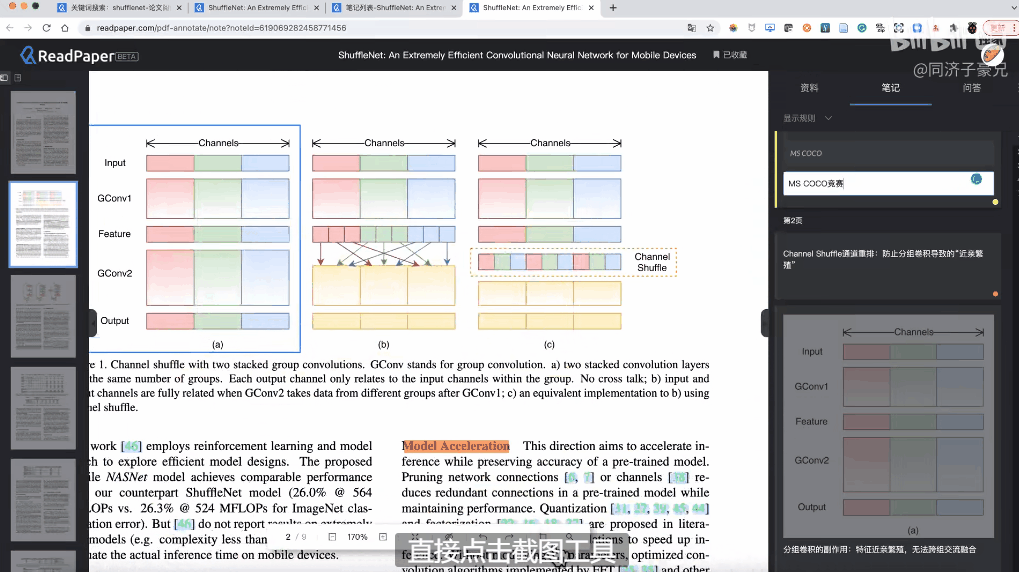1019x572 pixels.
Task: Collapse the left thumbnail sidebar handle
Action: tap(92, 323)
